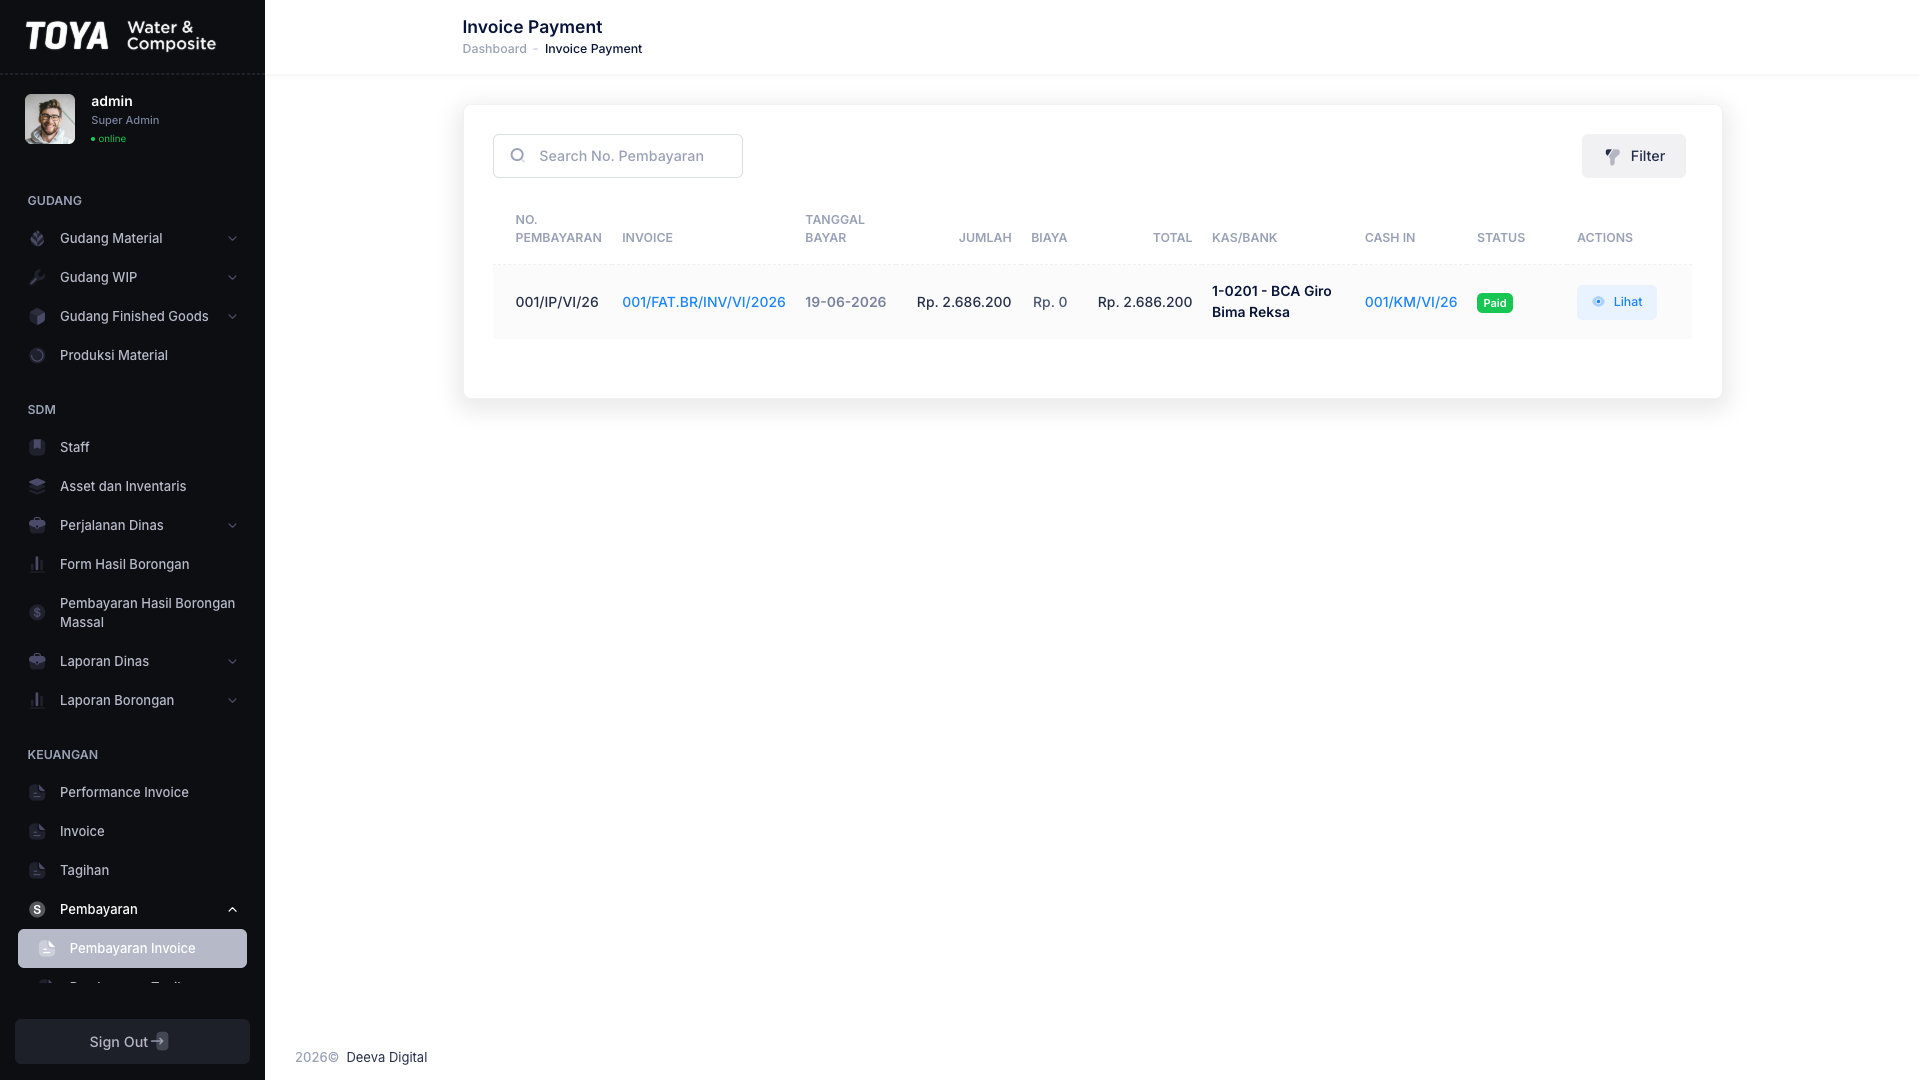Open Produksi Material menu item
Viewport: 1920px width, 1080px height.
tap(132, 355)
